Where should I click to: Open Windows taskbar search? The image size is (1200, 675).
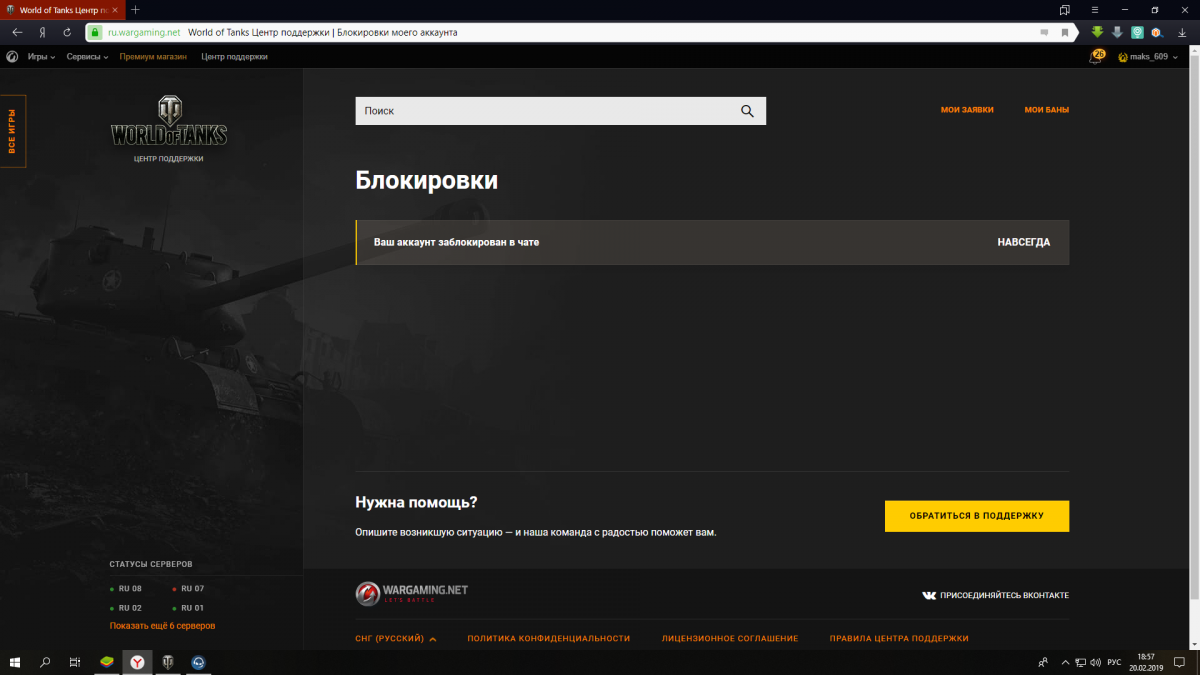click(45, 662)
